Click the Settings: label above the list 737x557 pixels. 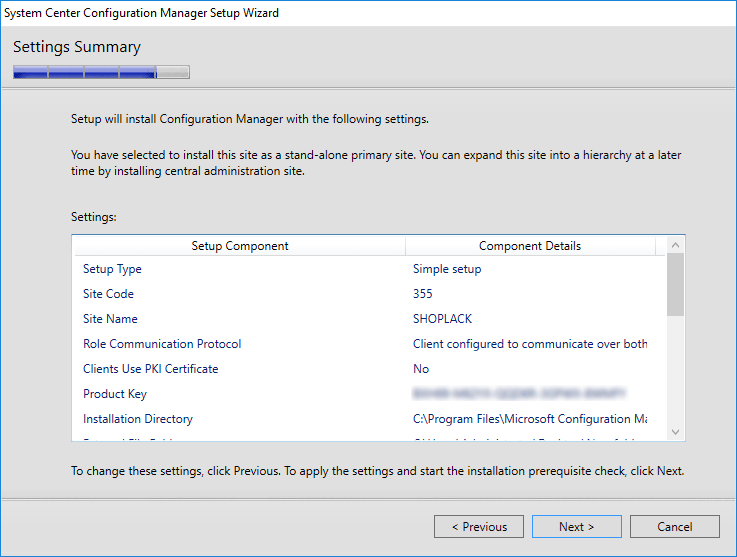(94, 217)
